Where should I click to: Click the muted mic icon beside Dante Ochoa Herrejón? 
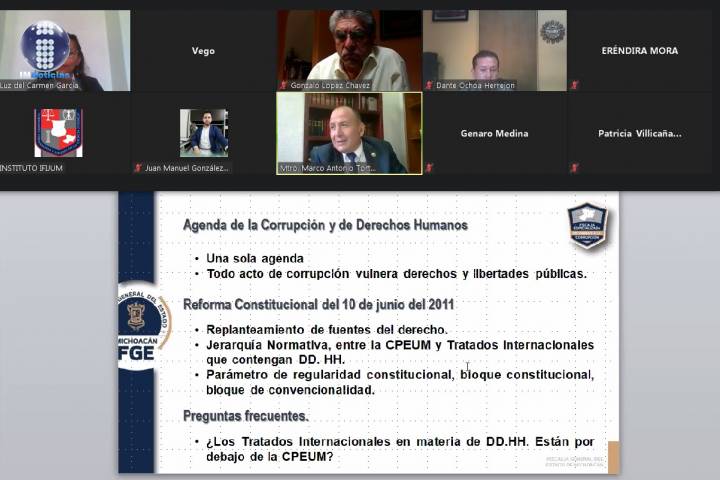click(429, 86)
